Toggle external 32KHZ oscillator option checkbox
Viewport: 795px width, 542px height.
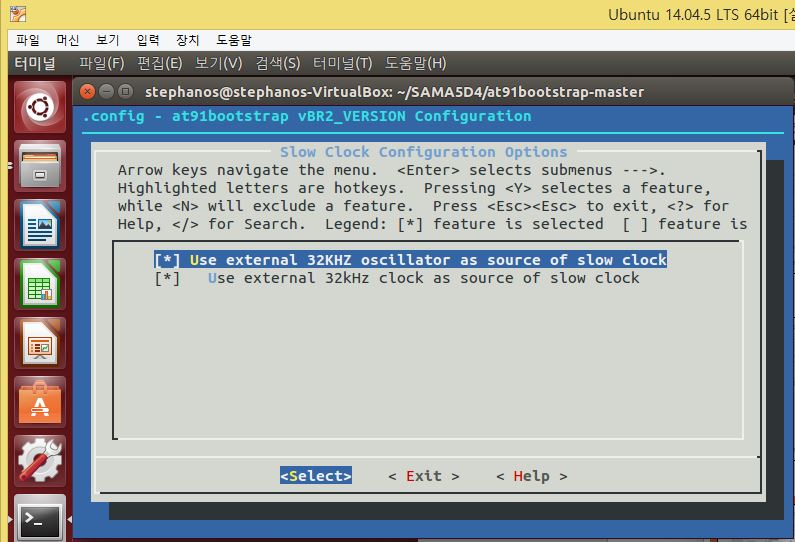(x=167, y=260)
